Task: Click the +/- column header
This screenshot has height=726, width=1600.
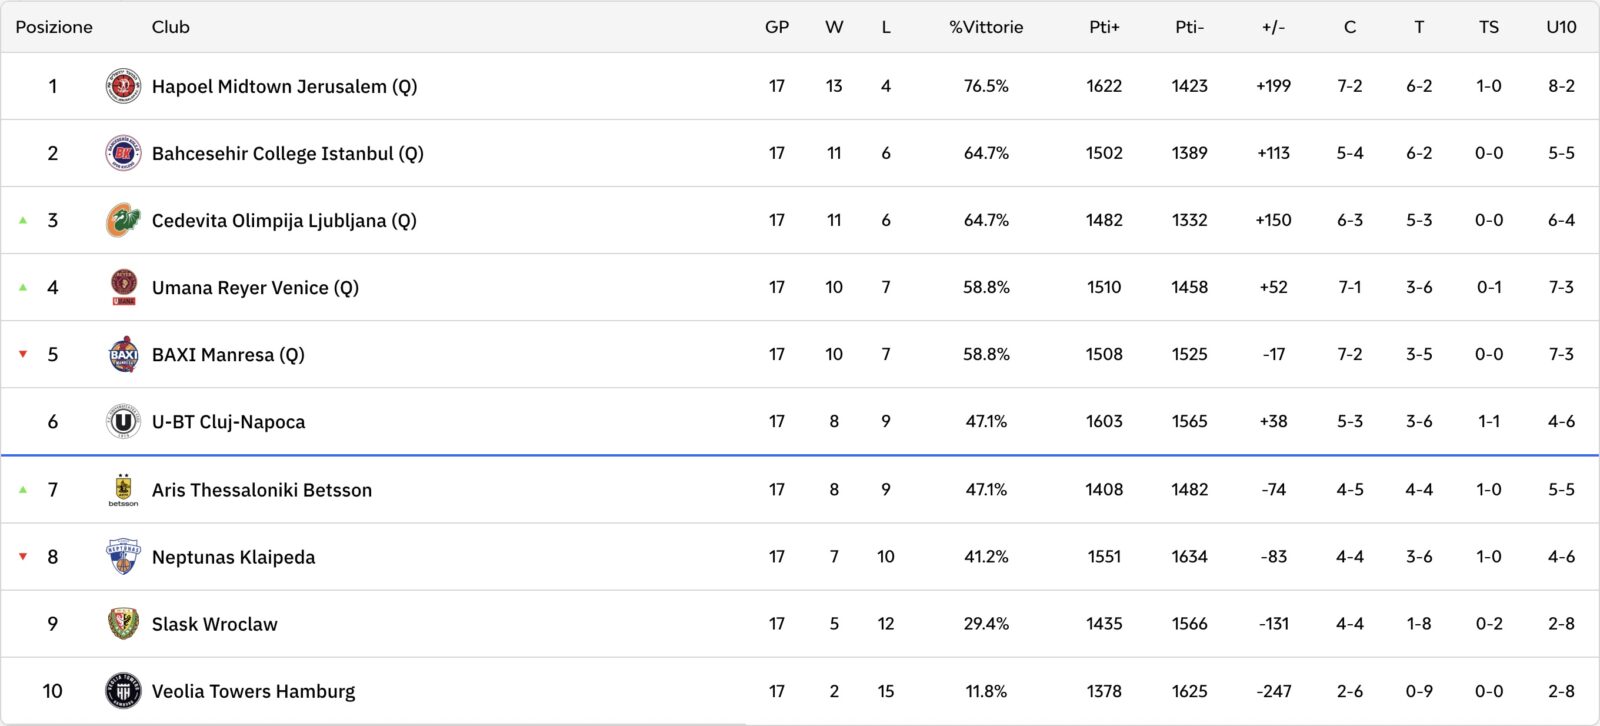Action: click(x=1273, y=27)
